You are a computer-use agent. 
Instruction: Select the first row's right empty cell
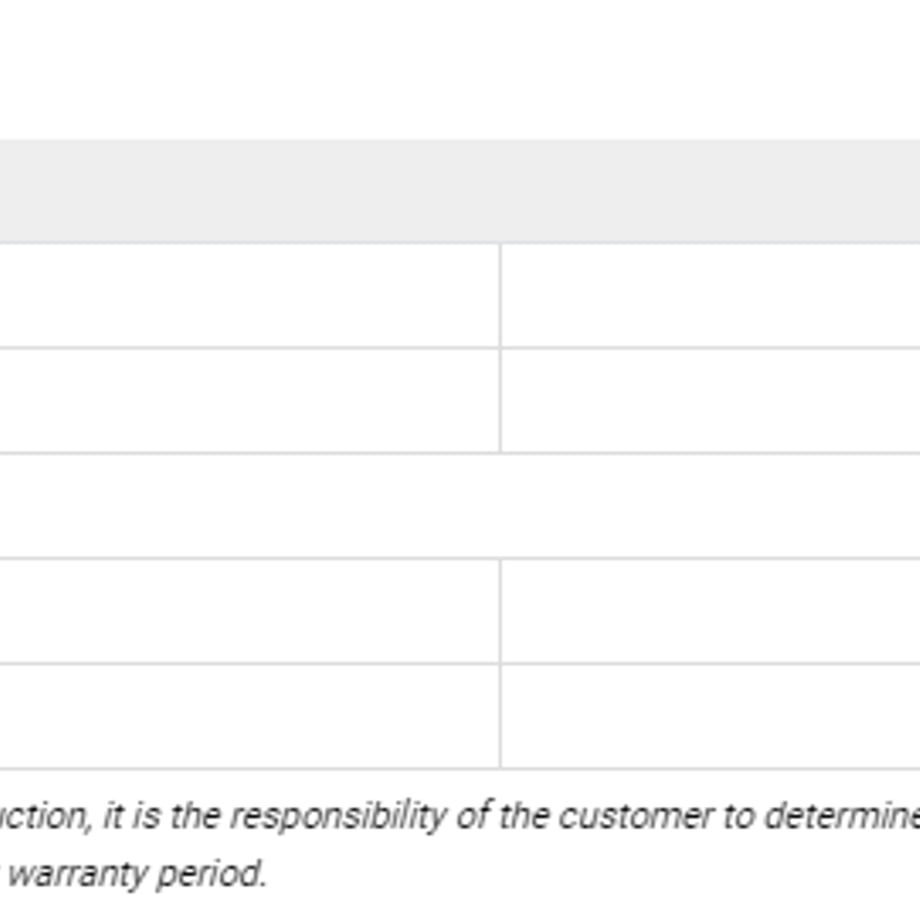(x=711, y=295)
